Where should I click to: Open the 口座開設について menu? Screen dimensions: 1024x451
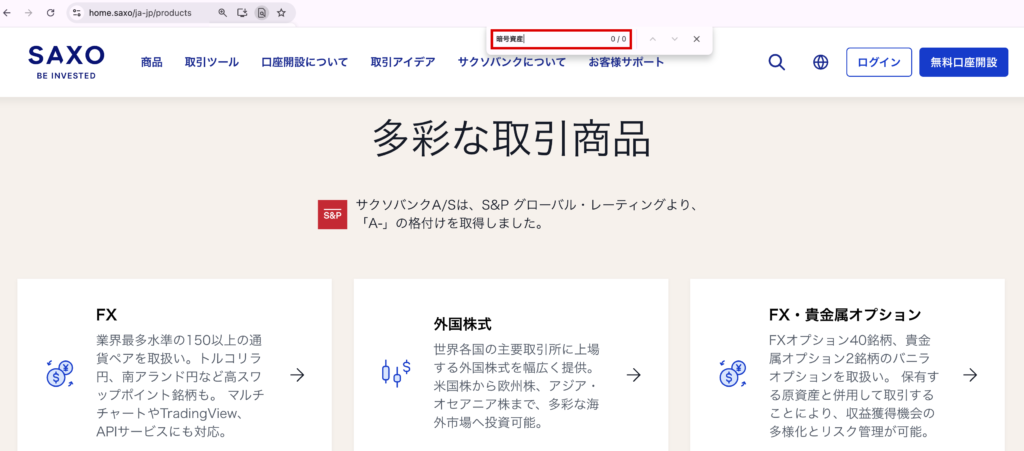click(x=304, y=63)
